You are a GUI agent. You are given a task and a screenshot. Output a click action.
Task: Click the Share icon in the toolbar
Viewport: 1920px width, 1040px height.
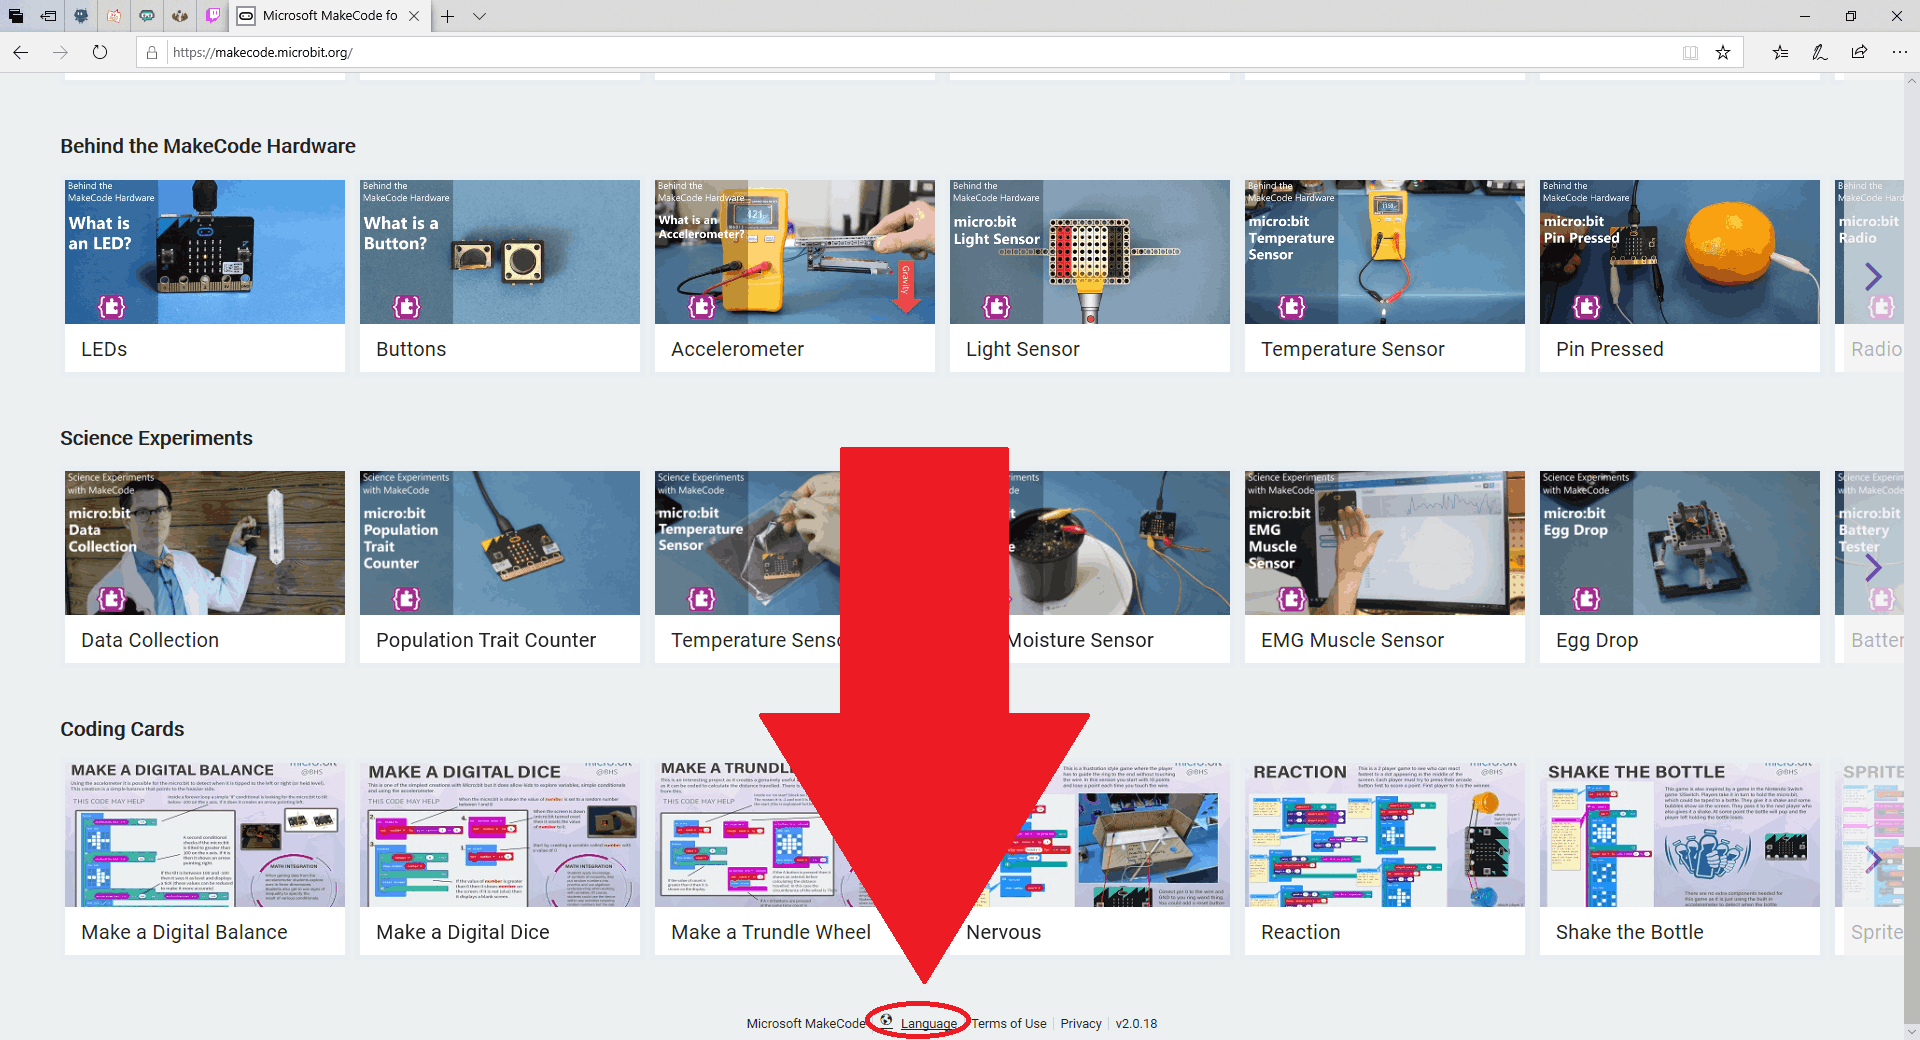[1861, 52]
